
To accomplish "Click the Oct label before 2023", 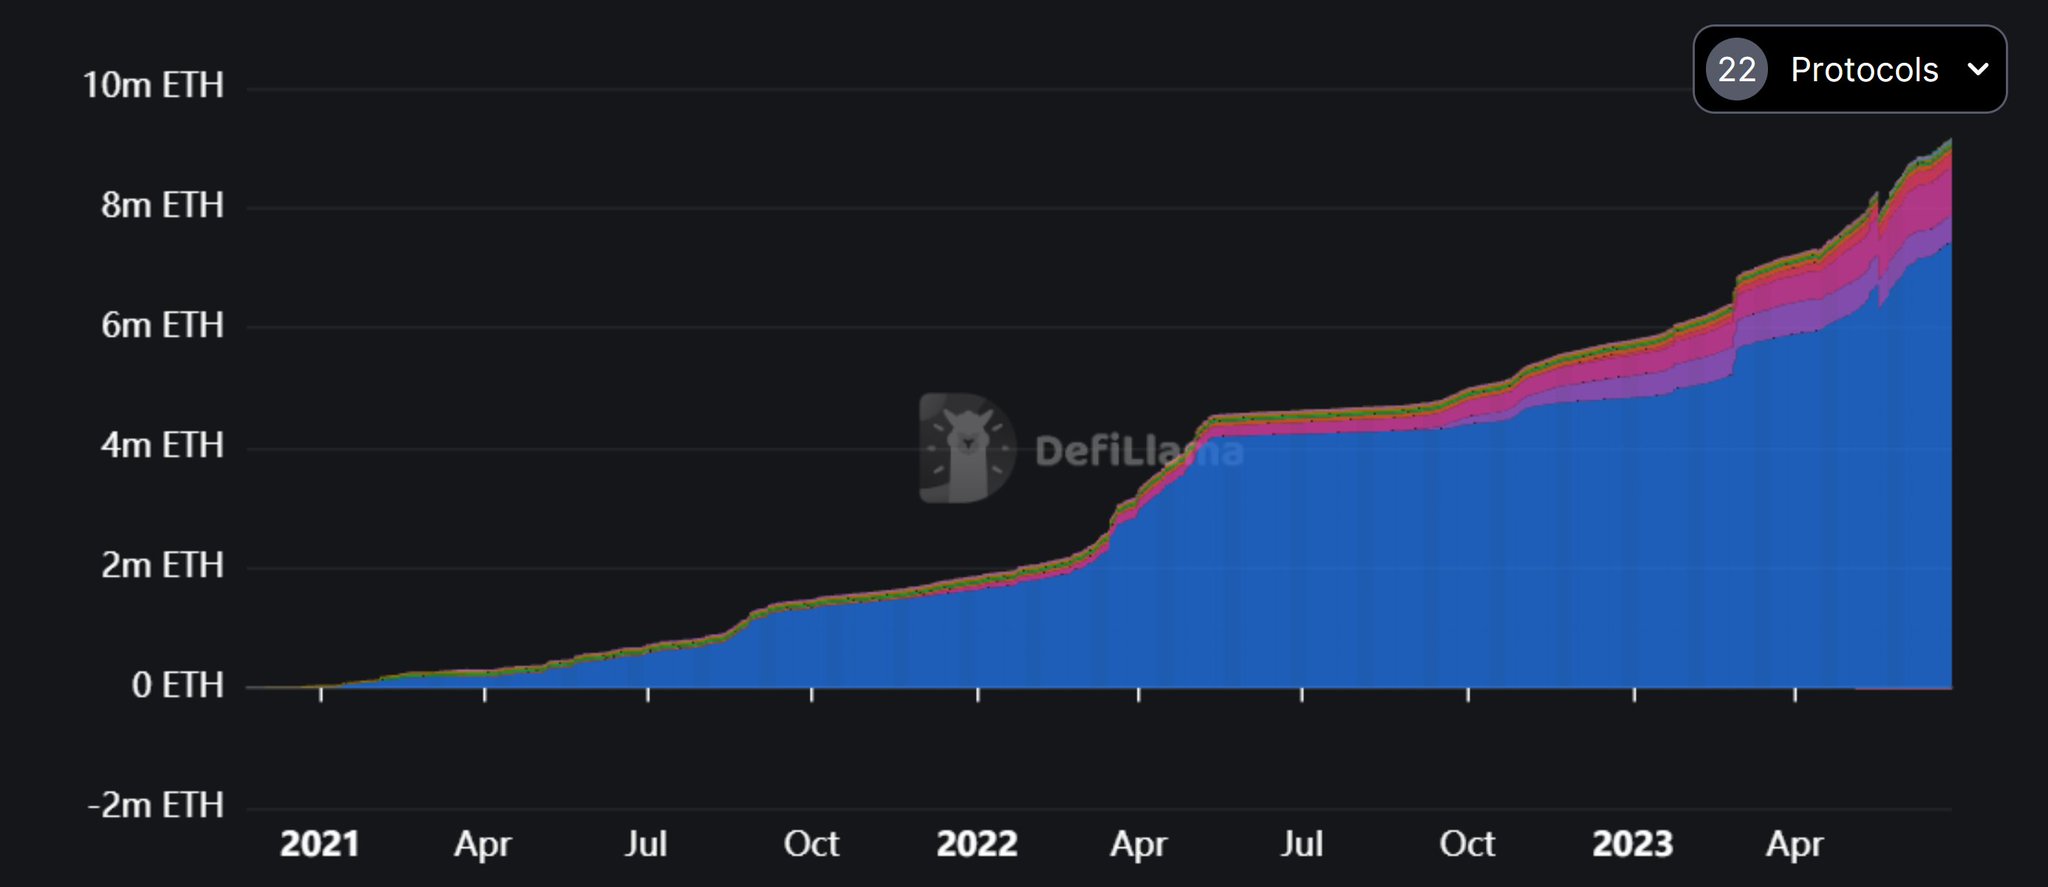I will click(x=1467, y=844).
